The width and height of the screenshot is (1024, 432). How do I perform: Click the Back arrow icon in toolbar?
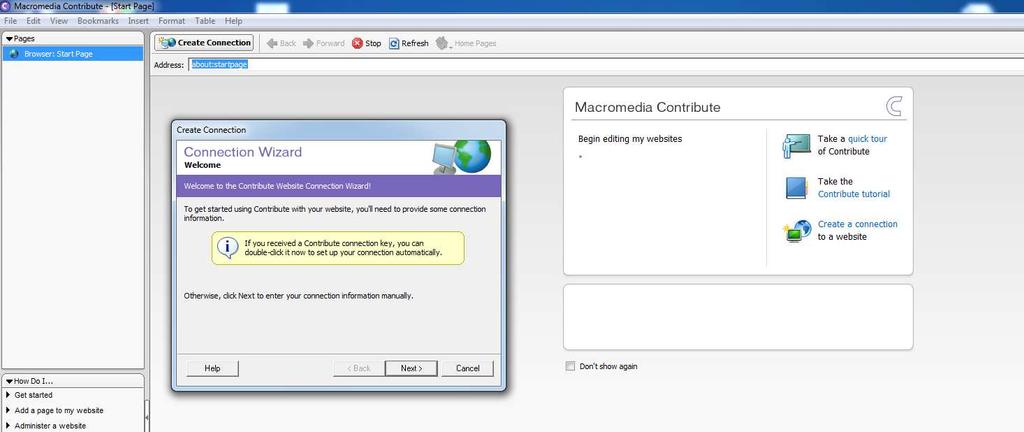272,44
